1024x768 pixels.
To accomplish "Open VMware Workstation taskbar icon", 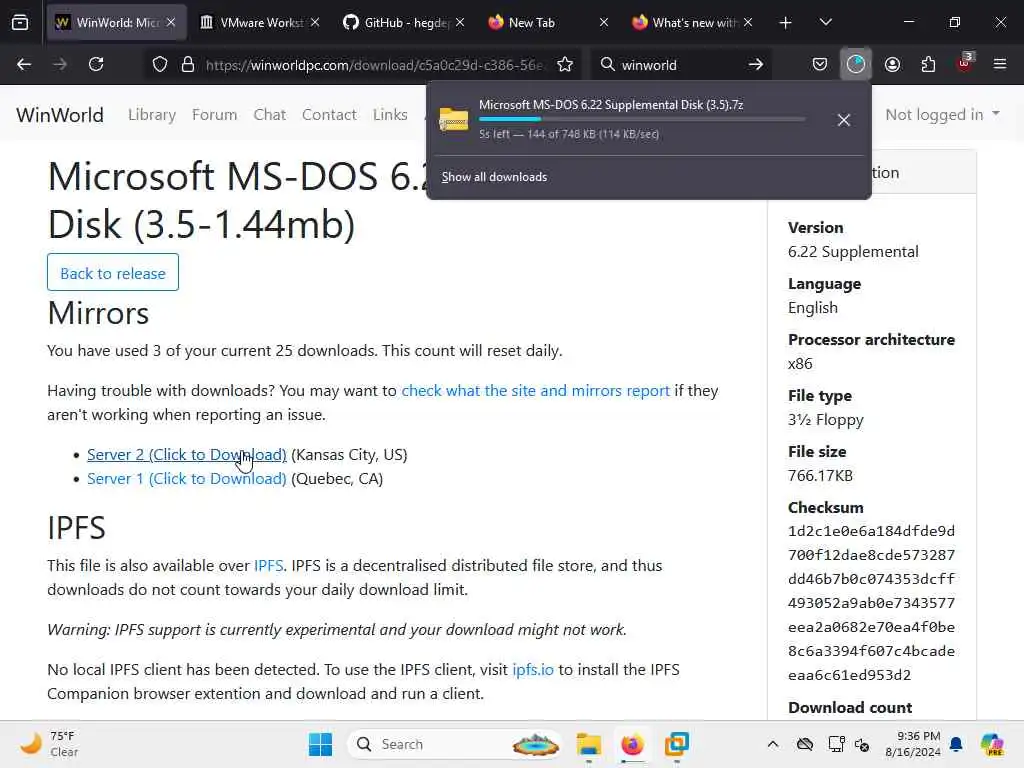I will pos(677,744).
